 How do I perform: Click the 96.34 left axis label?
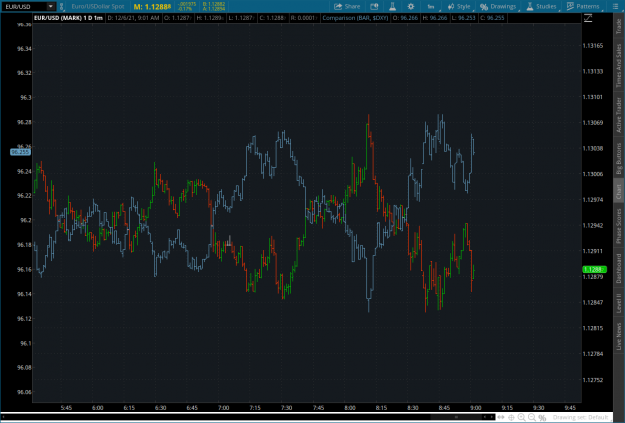click(x=24, y=49)
